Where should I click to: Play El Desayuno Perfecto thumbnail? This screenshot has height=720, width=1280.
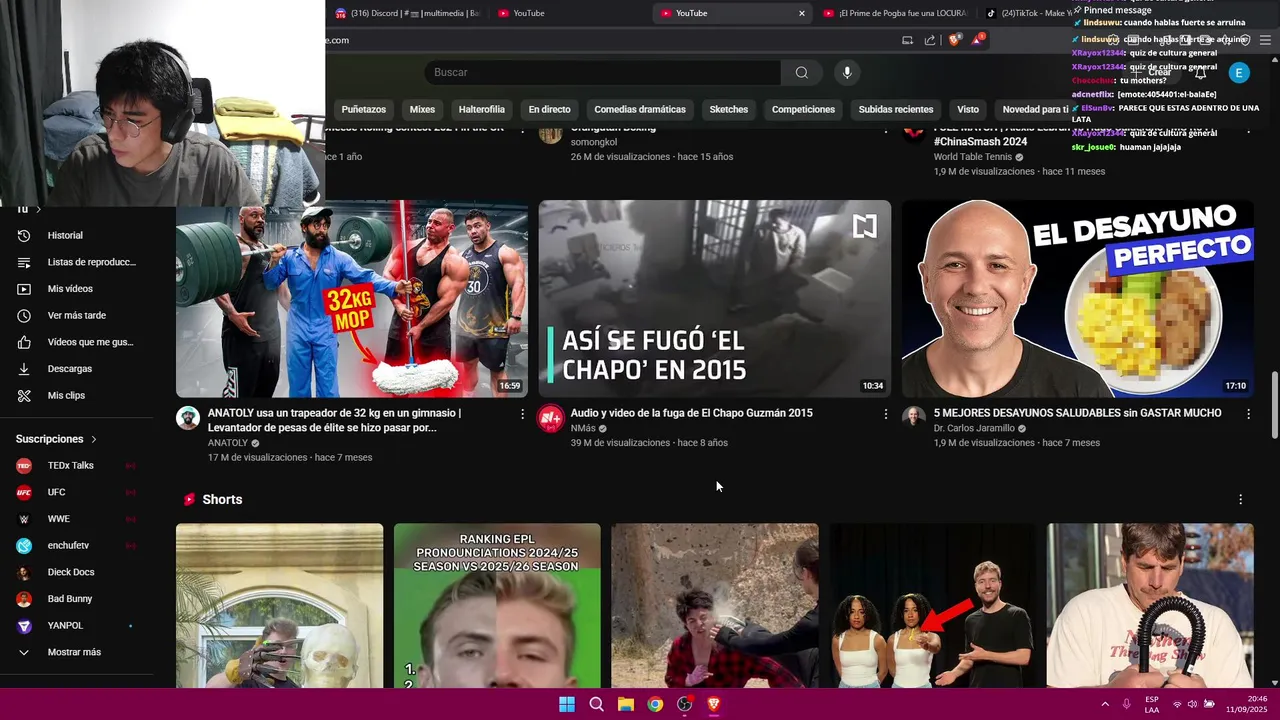click(x=1078, y=299)
